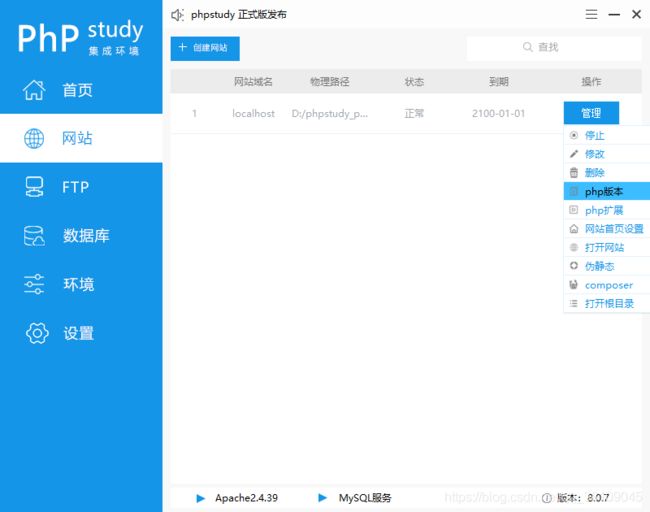This screenshot has width=650, height=512.
Task: Click the D:/phpstudy_p... path cell
Action: [330, 114]
